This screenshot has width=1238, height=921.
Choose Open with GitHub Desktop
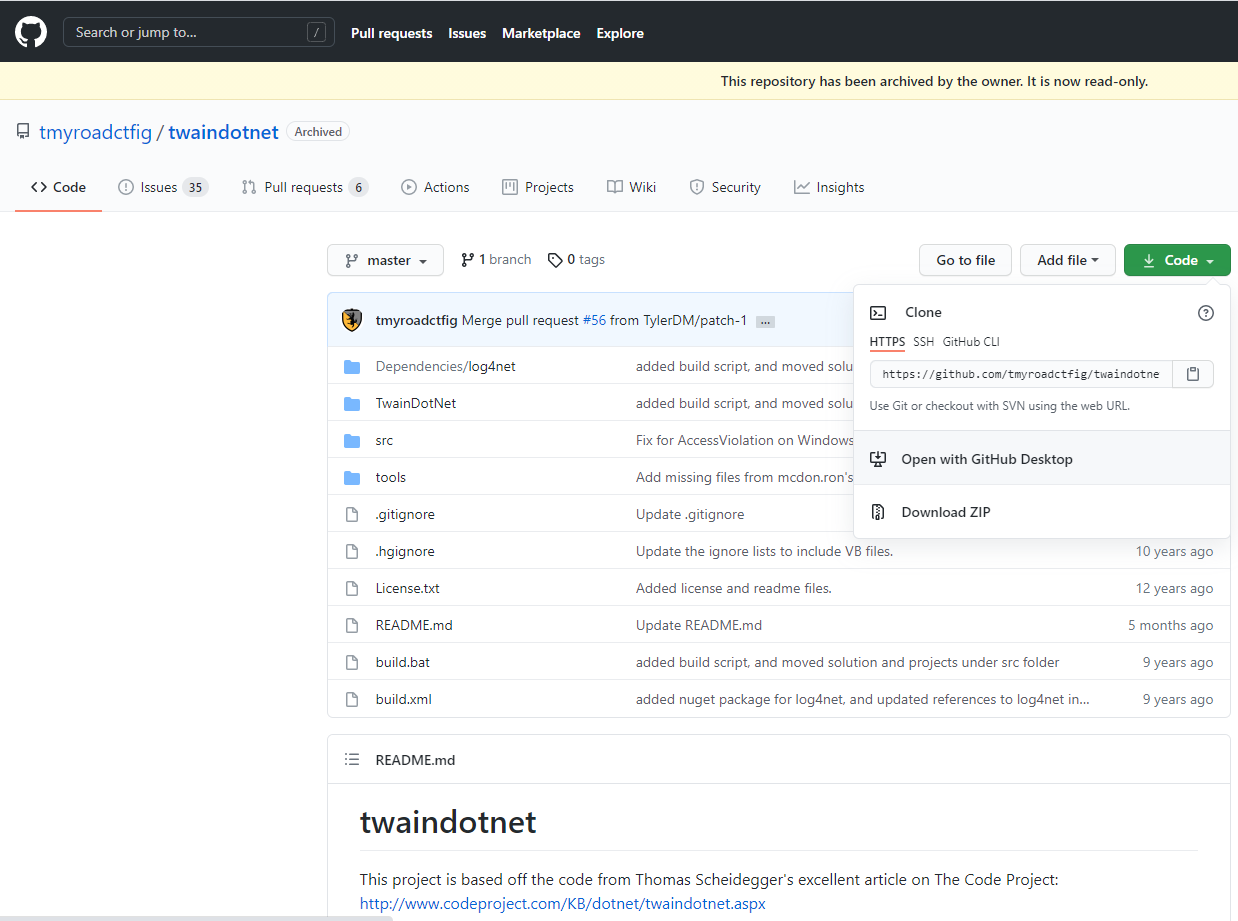pos(1041,459)
